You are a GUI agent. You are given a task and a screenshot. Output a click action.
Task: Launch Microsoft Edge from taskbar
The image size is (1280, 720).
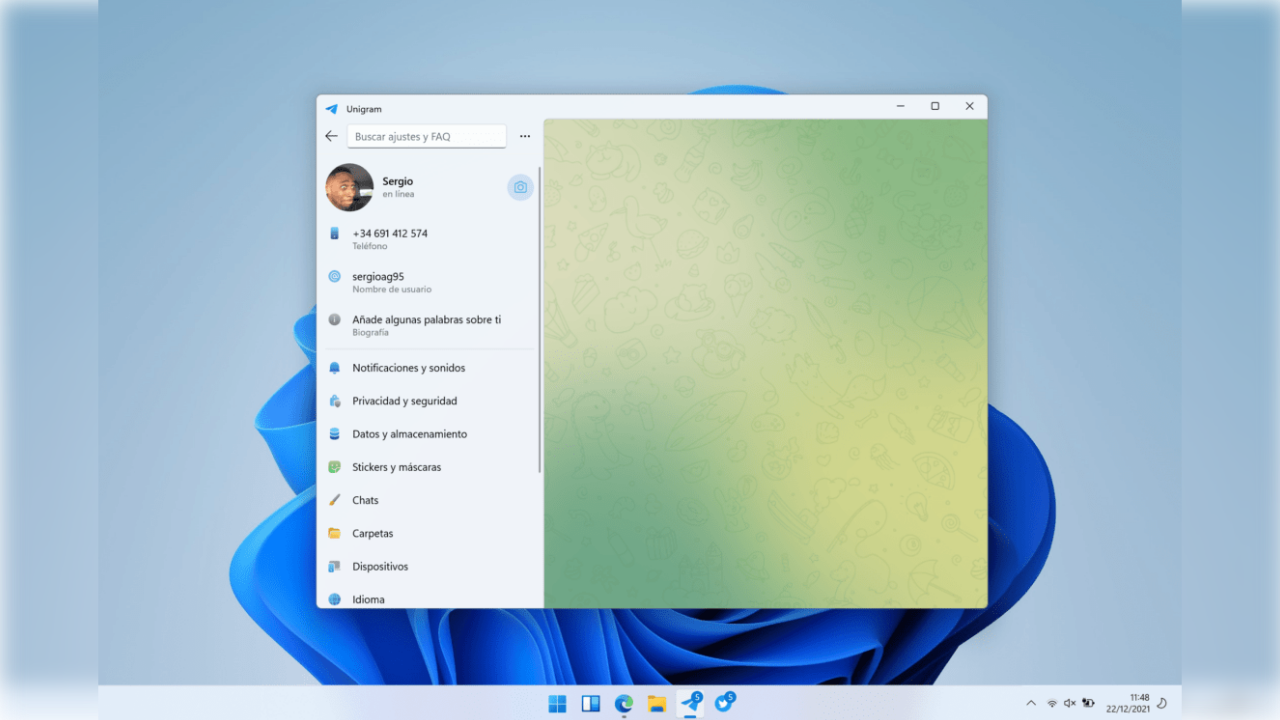pos(624,704)
